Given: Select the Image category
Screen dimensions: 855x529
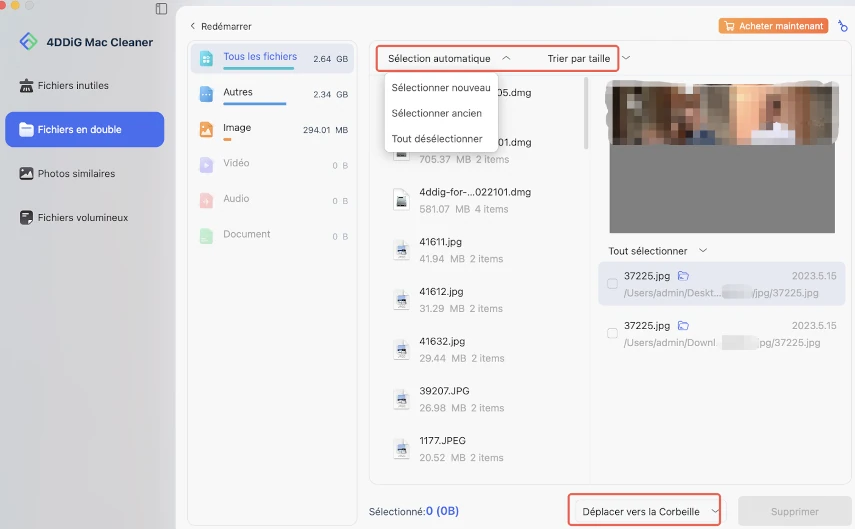Looking at the screenshot, I should [x=272, y=129].
